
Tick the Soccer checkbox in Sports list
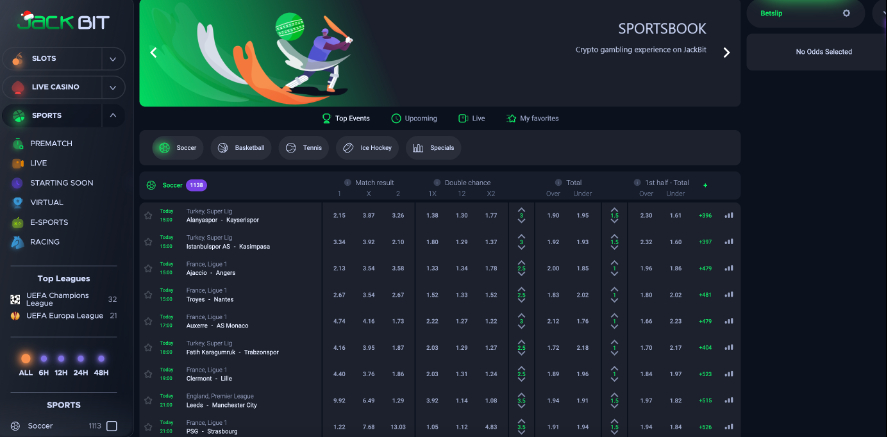pyautogui.click(x=112, y=426)
